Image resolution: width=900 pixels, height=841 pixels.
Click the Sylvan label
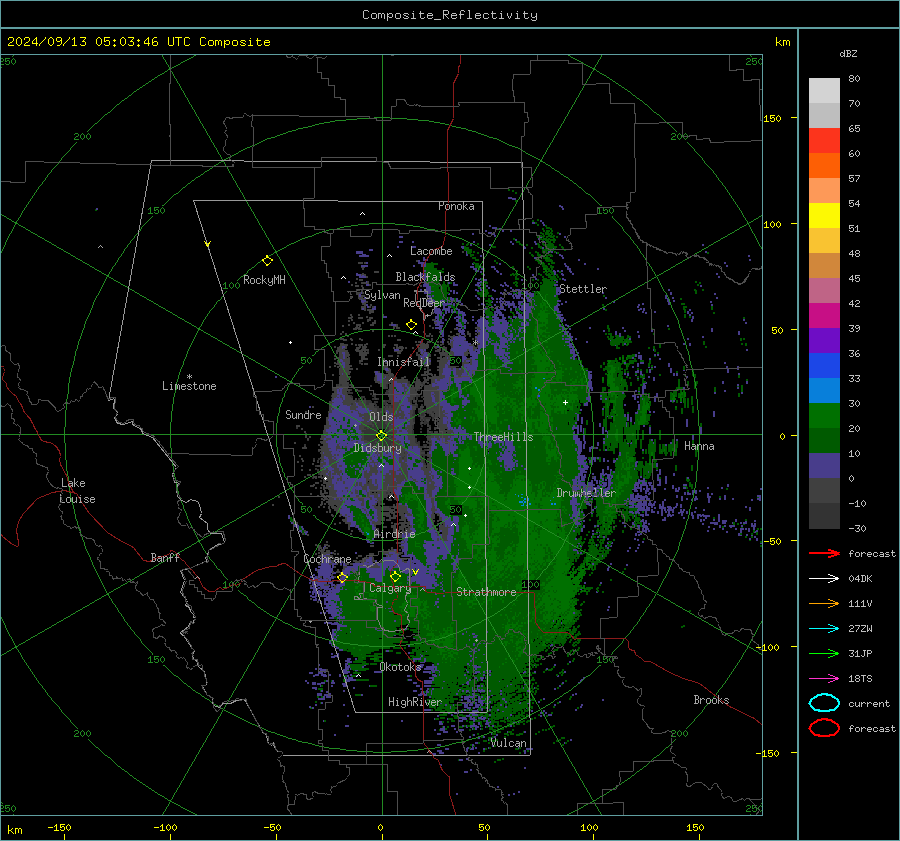[382, 295]
